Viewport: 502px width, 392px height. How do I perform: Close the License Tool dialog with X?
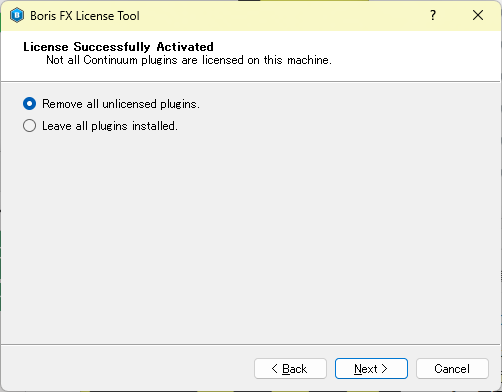tap(478, 15)
